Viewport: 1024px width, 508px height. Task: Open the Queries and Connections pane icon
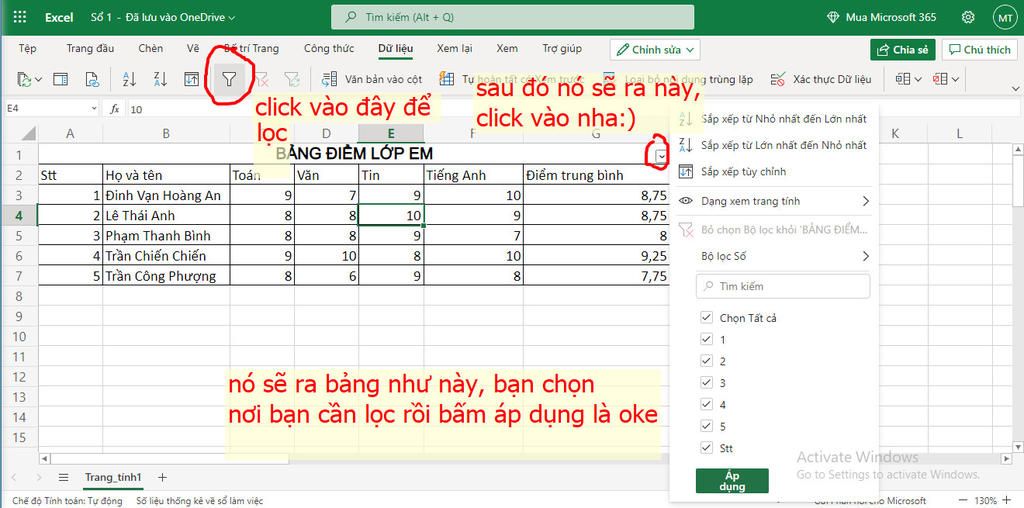60,80
